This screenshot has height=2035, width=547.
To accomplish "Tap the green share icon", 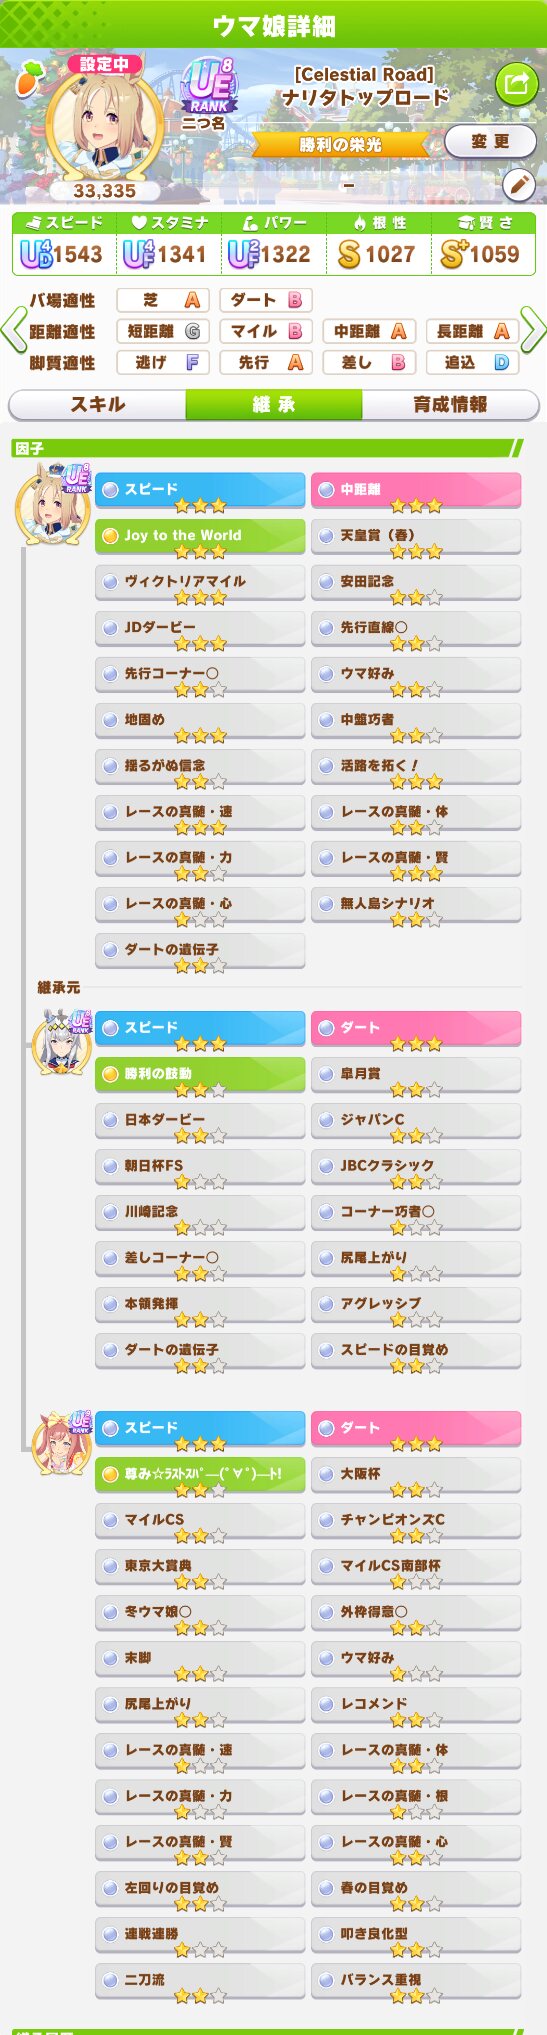I will [x=516, y=84].
